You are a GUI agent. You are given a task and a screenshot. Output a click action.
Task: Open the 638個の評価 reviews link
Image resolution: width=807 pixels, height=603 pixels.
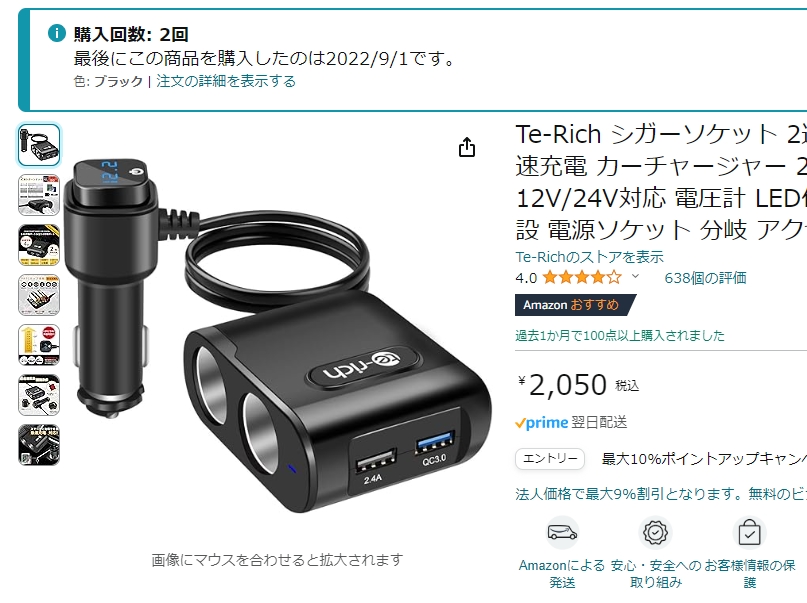pyautogui.click(x=705, y=278)
